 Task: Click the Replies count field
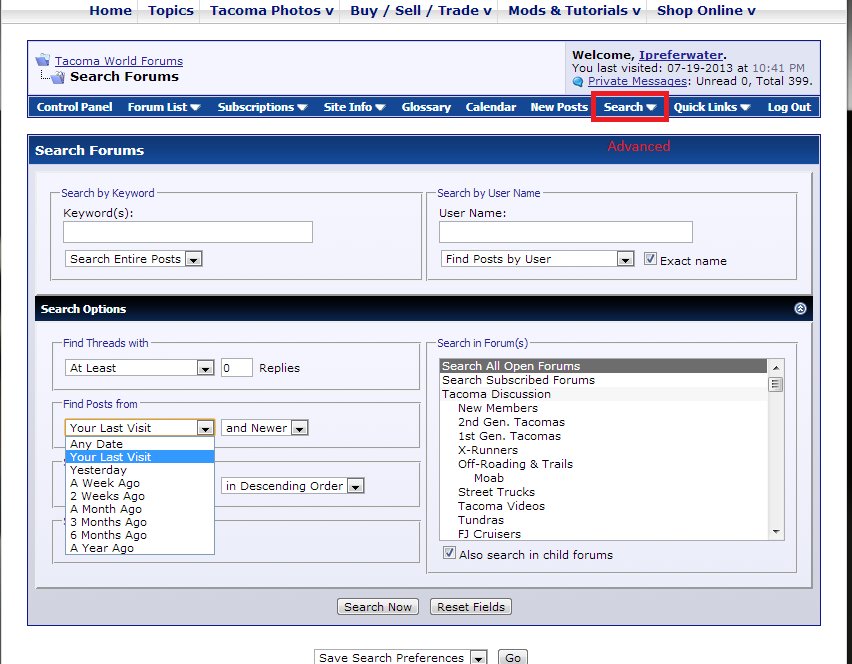click(x=236, y=368)
